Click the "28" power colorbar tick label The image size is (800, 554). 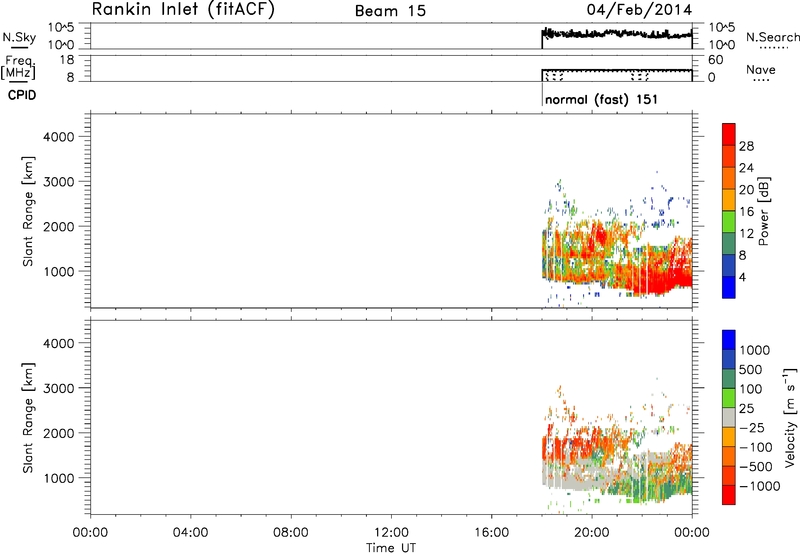coord(746,146)
